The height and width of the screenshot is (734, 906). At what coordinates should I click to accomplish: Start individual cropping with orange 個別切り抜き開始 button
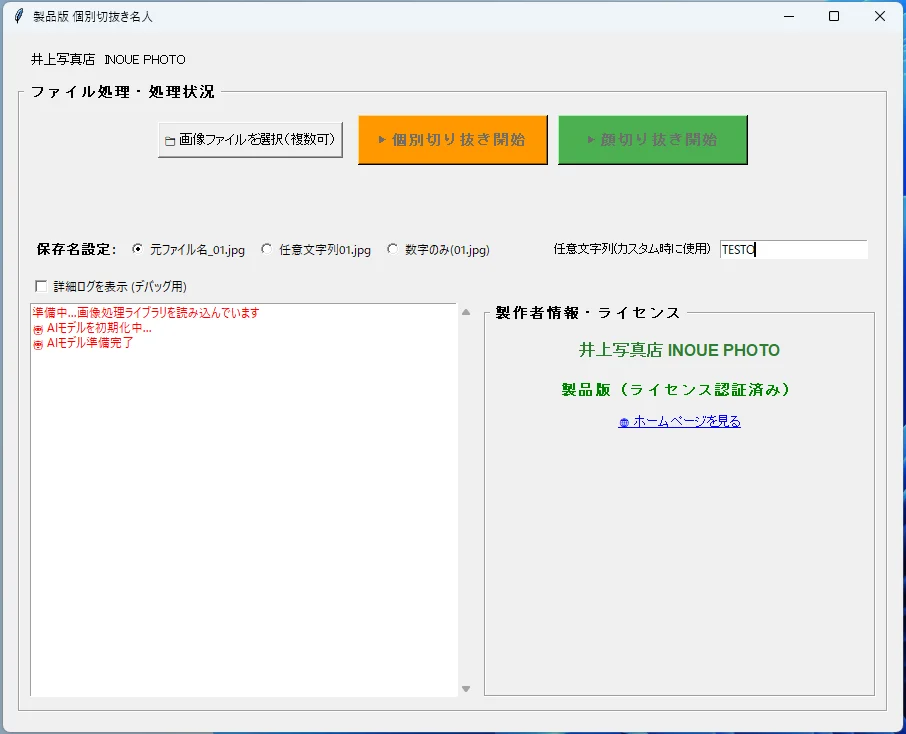pyautogui.click(x=452, y=140)
